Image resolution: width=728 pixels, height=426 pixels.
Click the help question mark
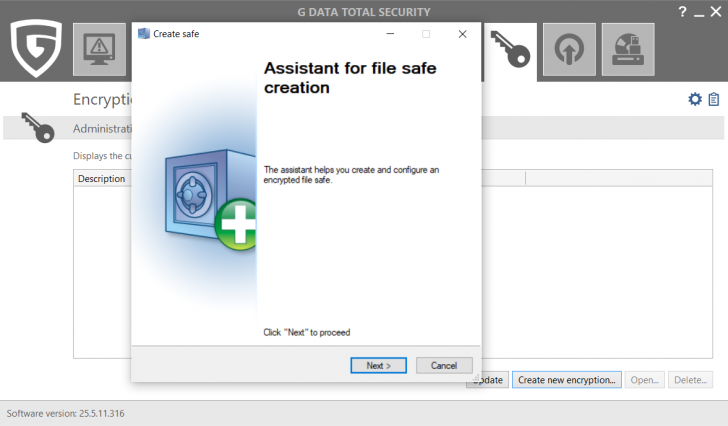click(682, 12)
